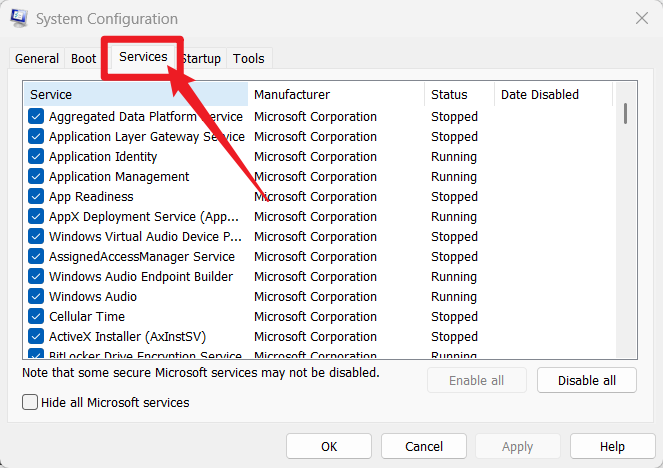Toggle the Application Identity checkbox
Image resolution: width=663 pixels, height=468 pixels.
pos(36,156)
